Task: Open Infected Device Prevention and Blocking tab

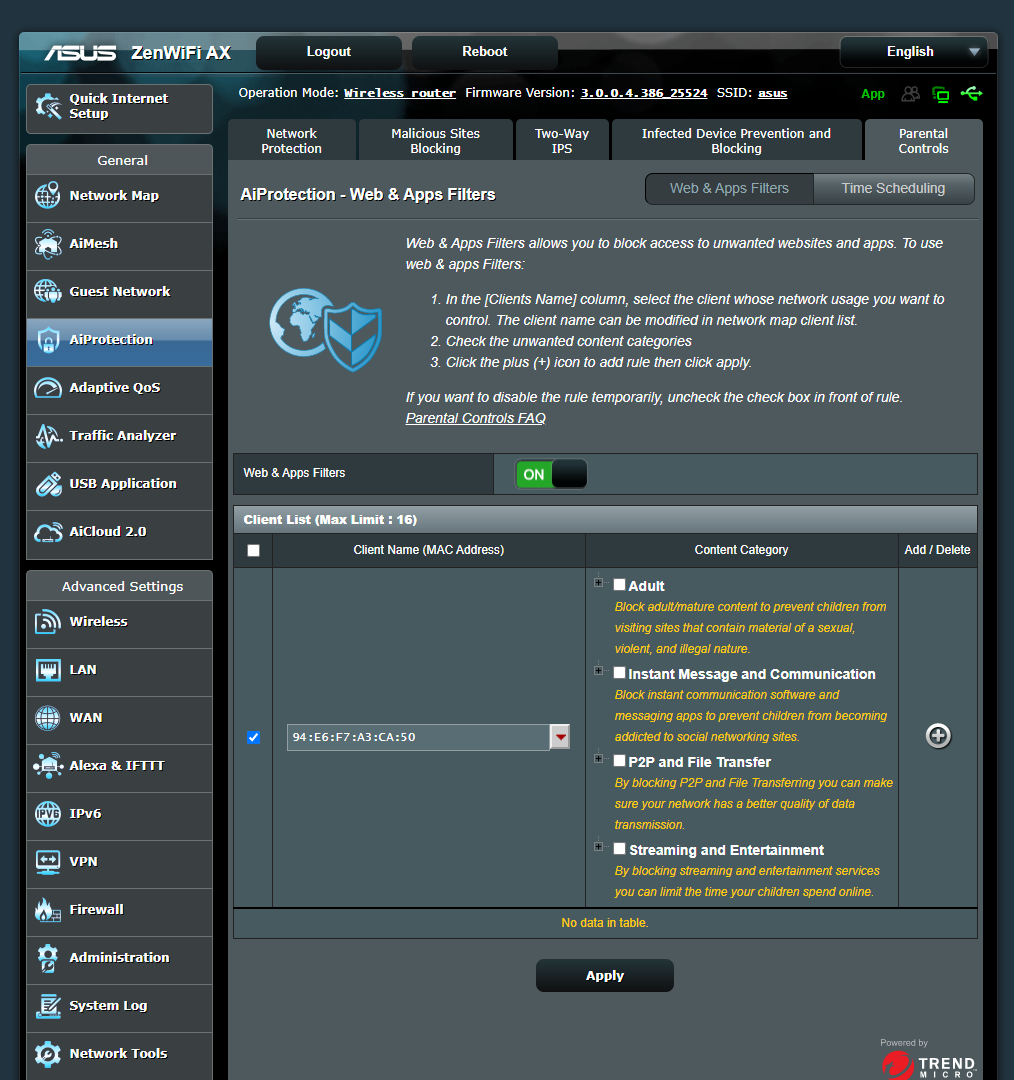Action: [736, 141]
